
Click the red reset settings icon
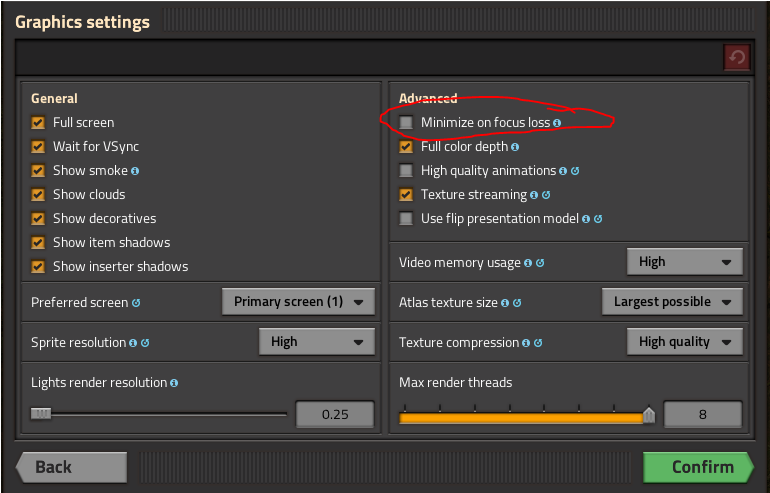[737, 57]
